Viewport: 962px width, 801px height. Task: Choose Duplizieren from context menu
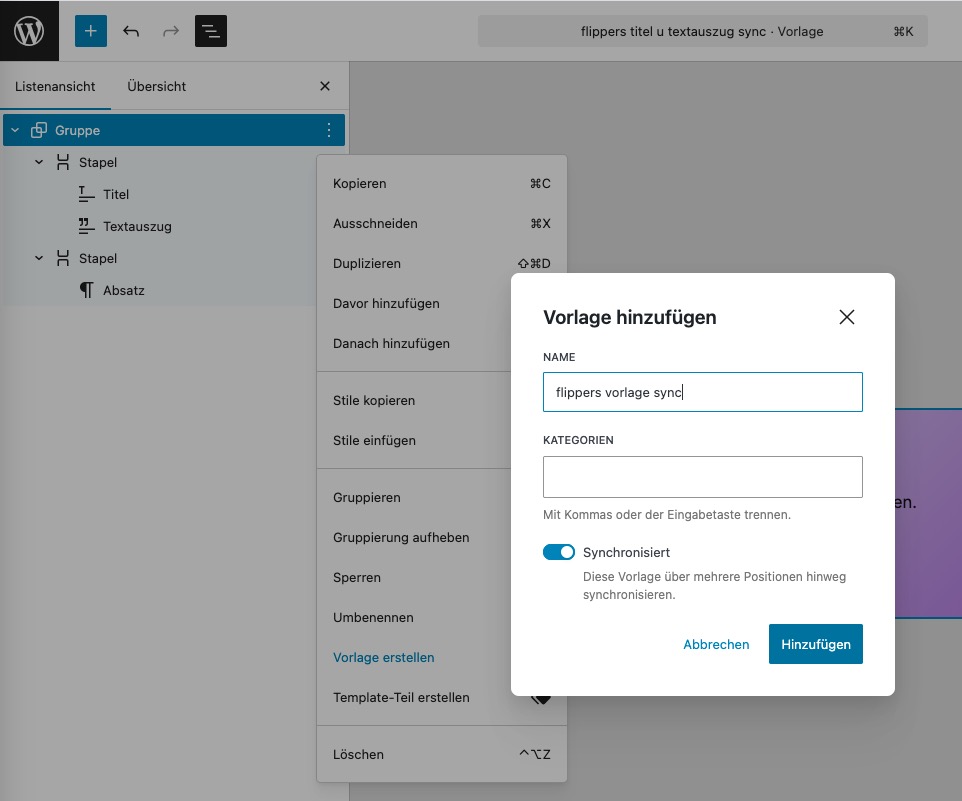click(x=367, y=264)
